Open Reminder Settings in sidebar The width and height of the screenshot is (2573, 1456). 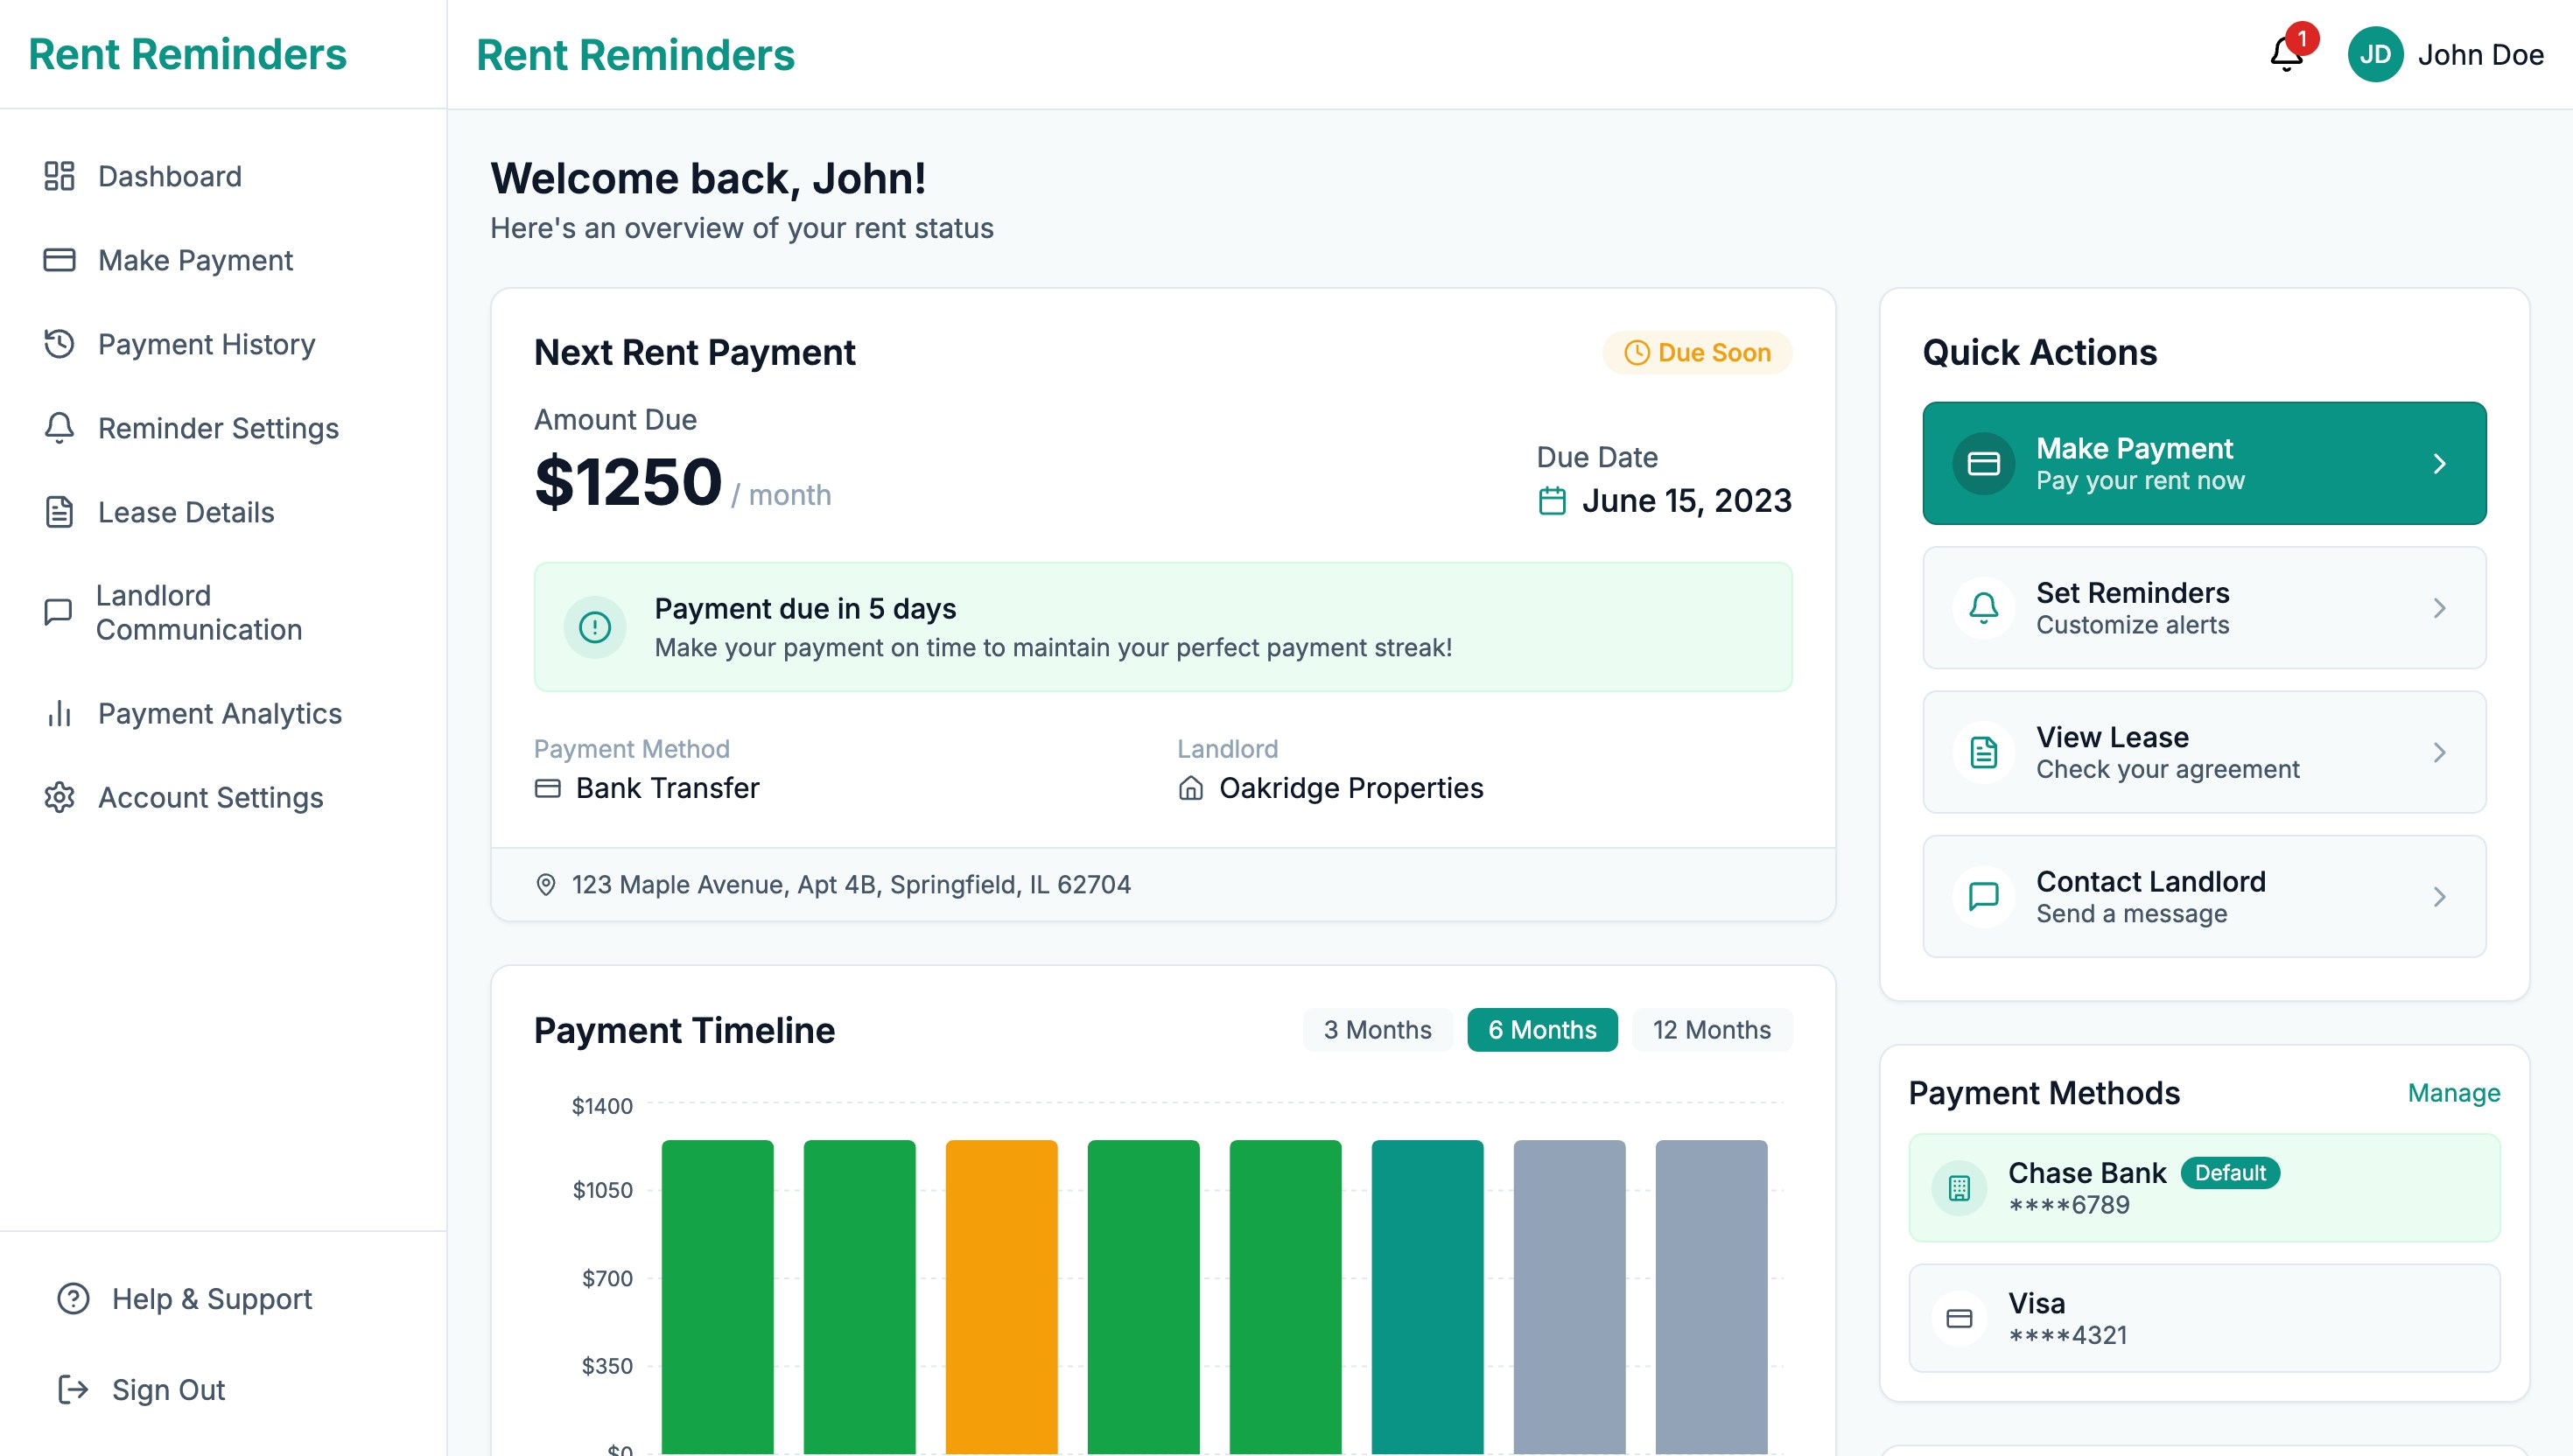pyautogui.click(x=218, y=428)
